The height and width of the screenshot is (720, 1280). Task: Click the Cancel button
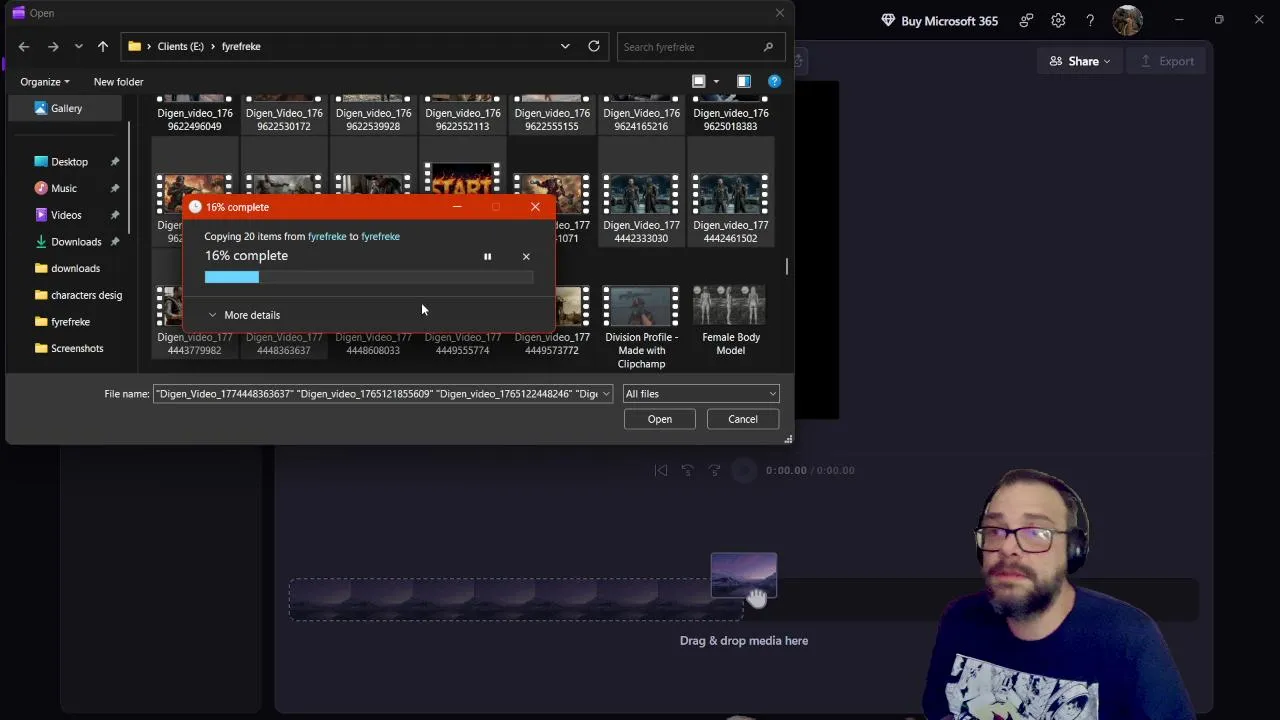[743, 419]
